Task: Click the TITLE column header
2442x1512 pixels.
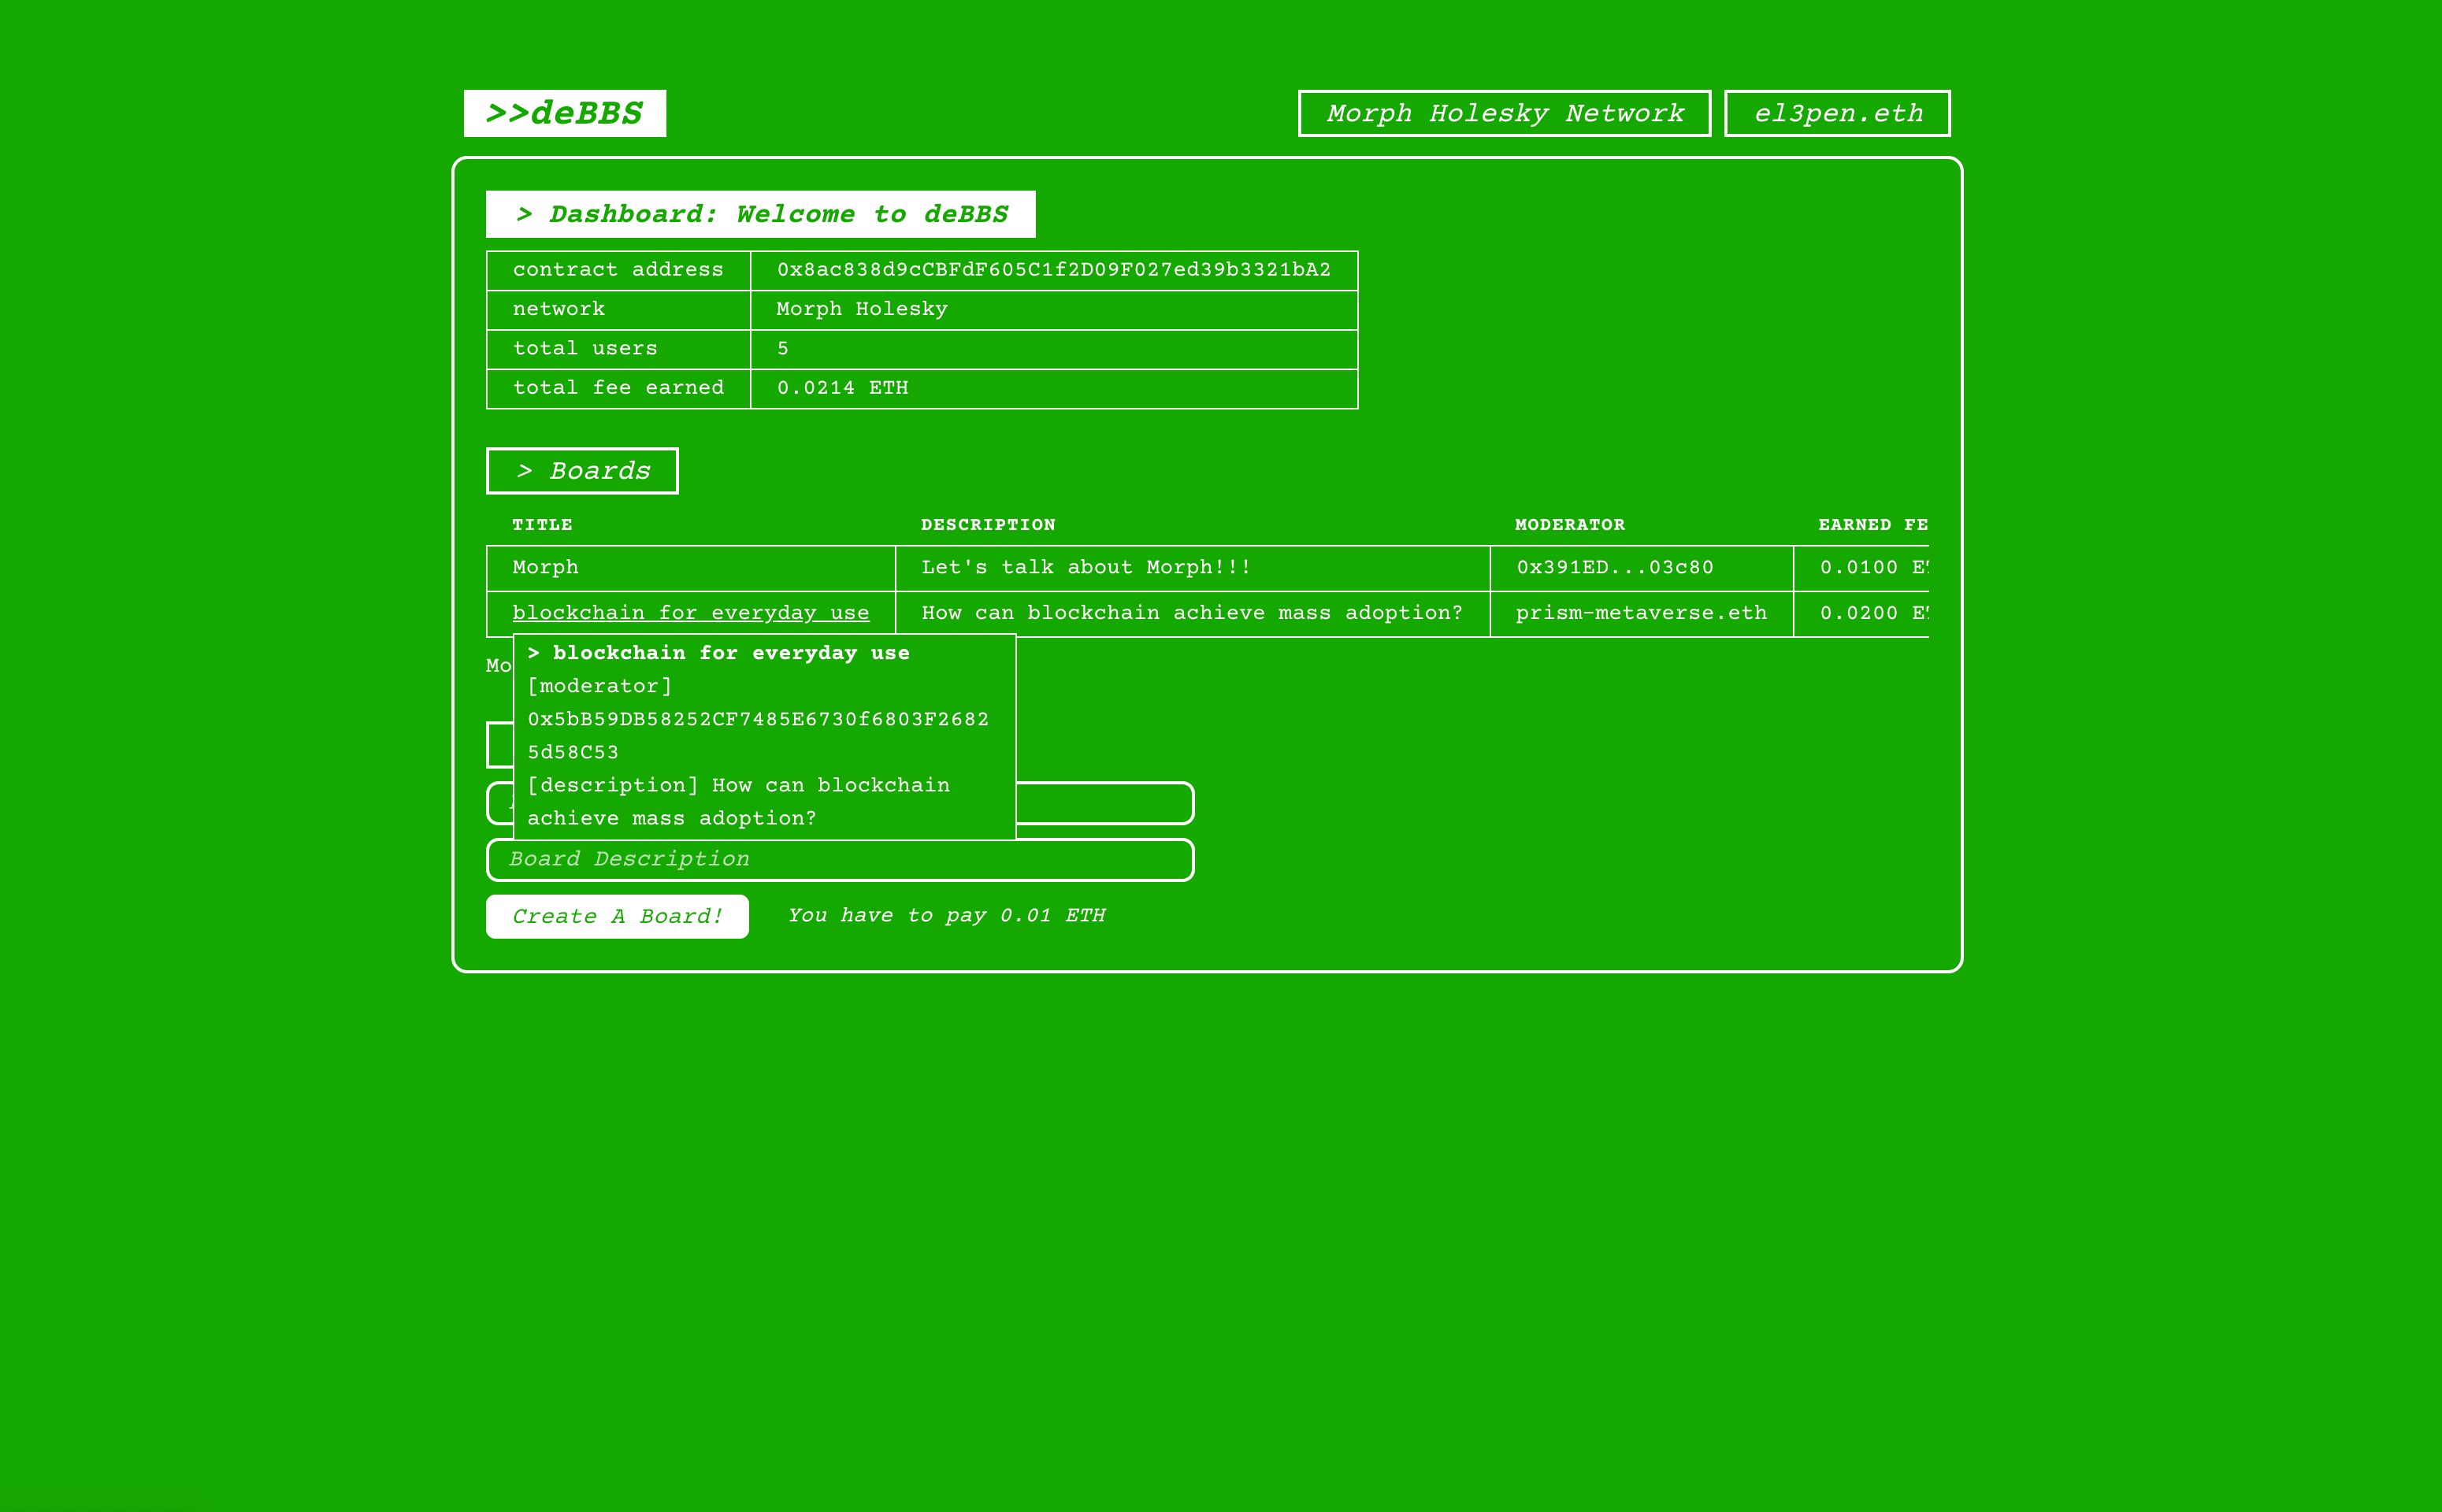Action: point(542,525)
